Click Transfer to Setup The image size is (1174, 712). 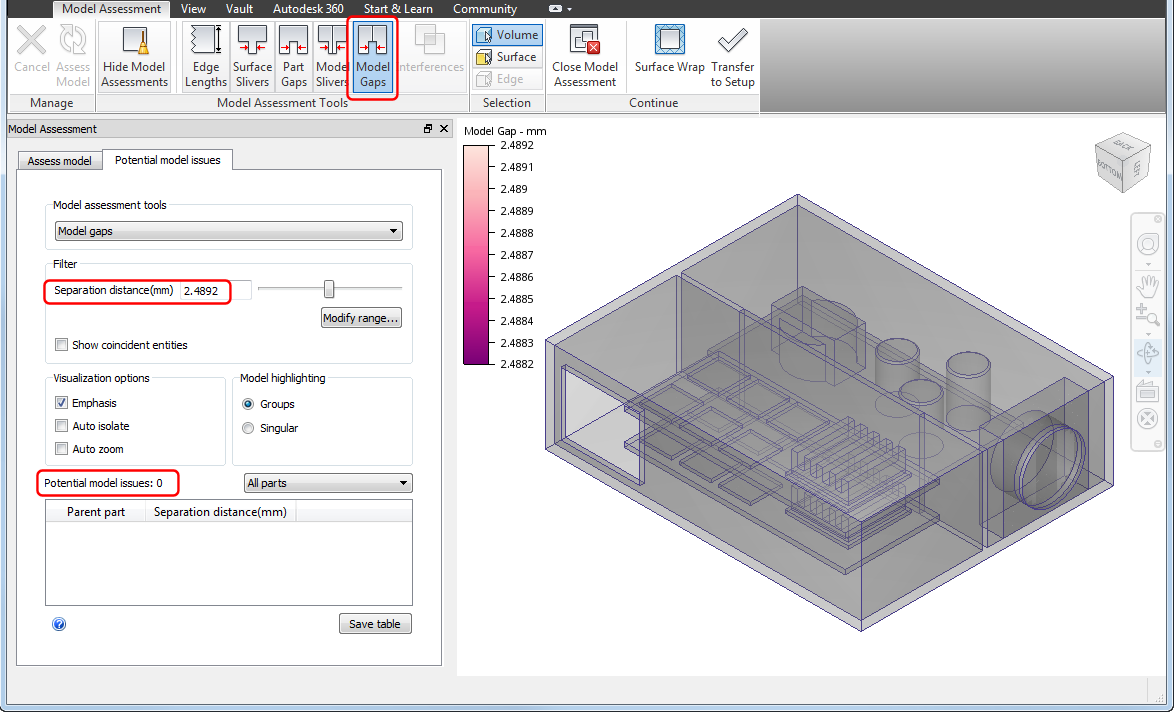point(732,57)
